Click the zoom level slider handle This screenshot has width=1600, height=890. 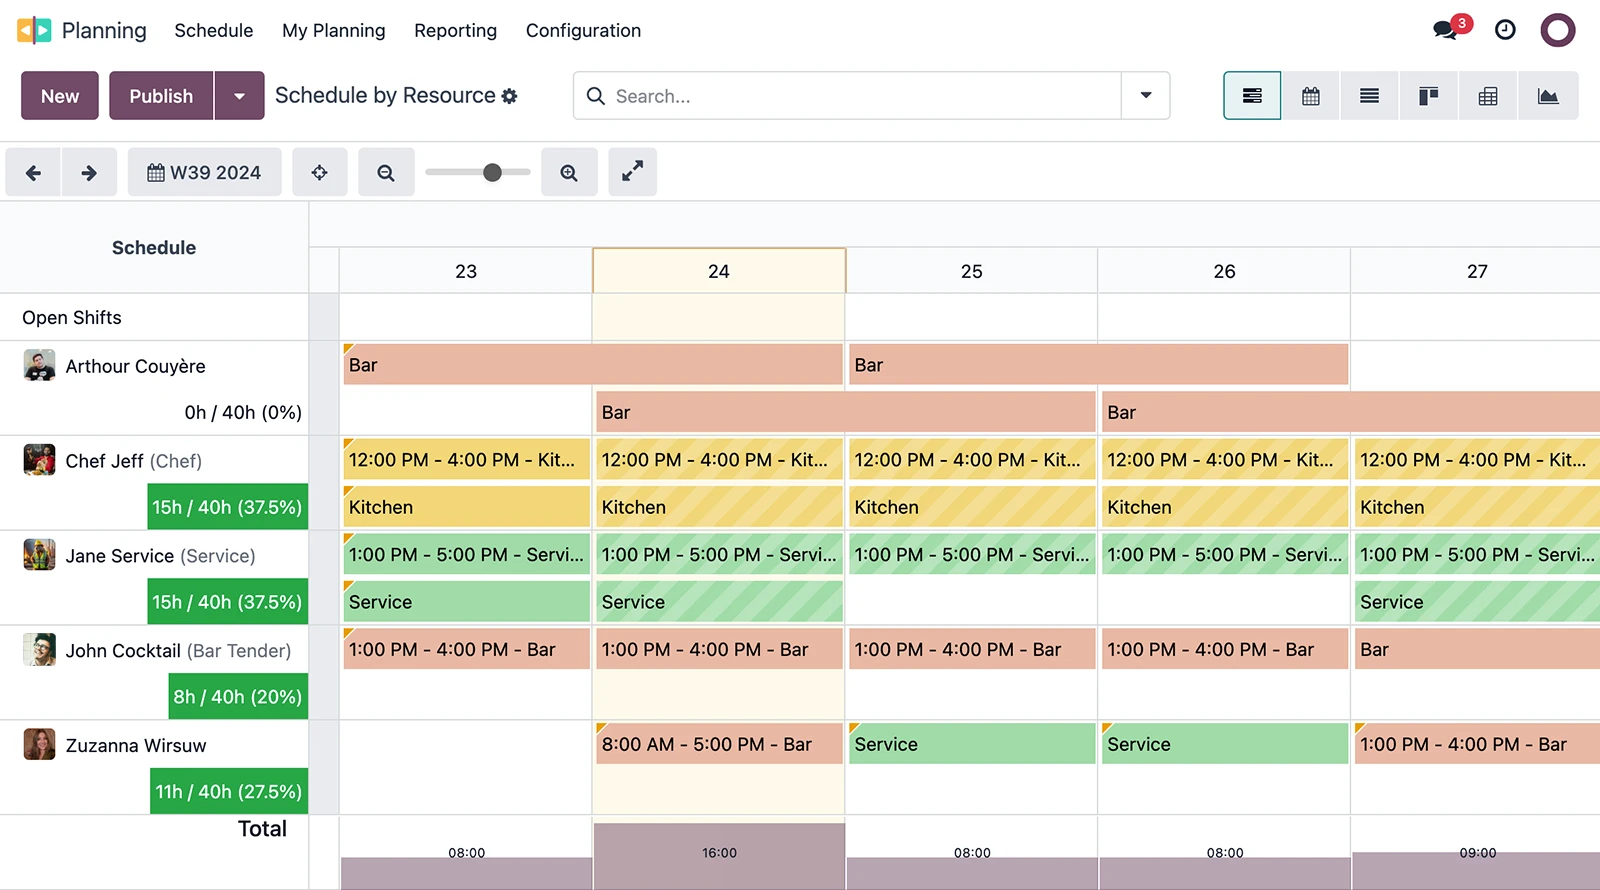(x=492, y=173)
